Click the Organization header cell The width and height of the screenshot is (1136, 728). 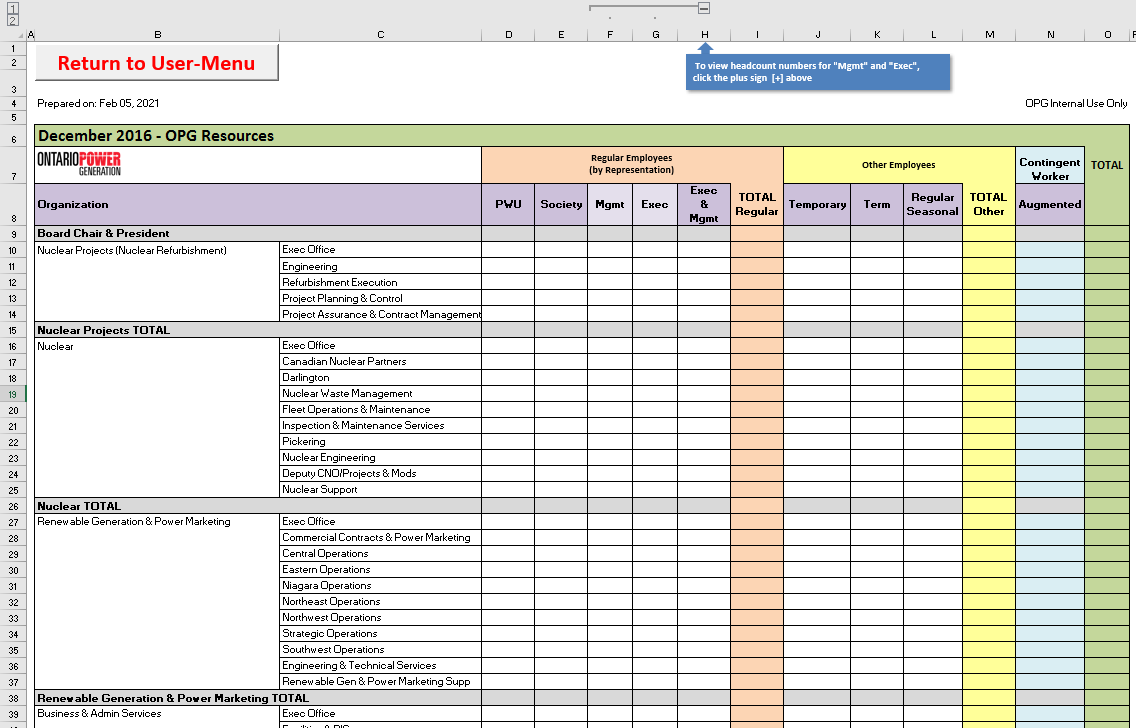point(258,204)
